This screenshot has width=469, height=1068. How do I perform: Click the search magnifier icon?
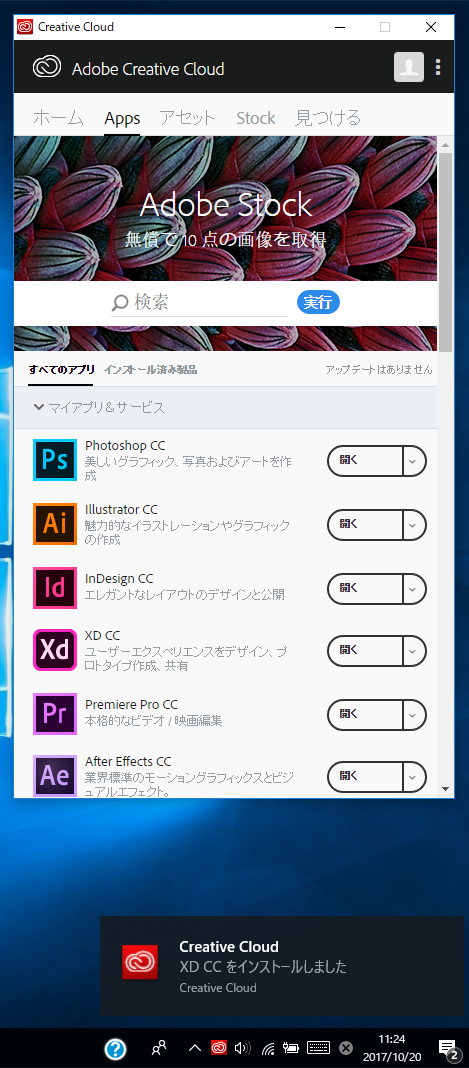point(120,302)
